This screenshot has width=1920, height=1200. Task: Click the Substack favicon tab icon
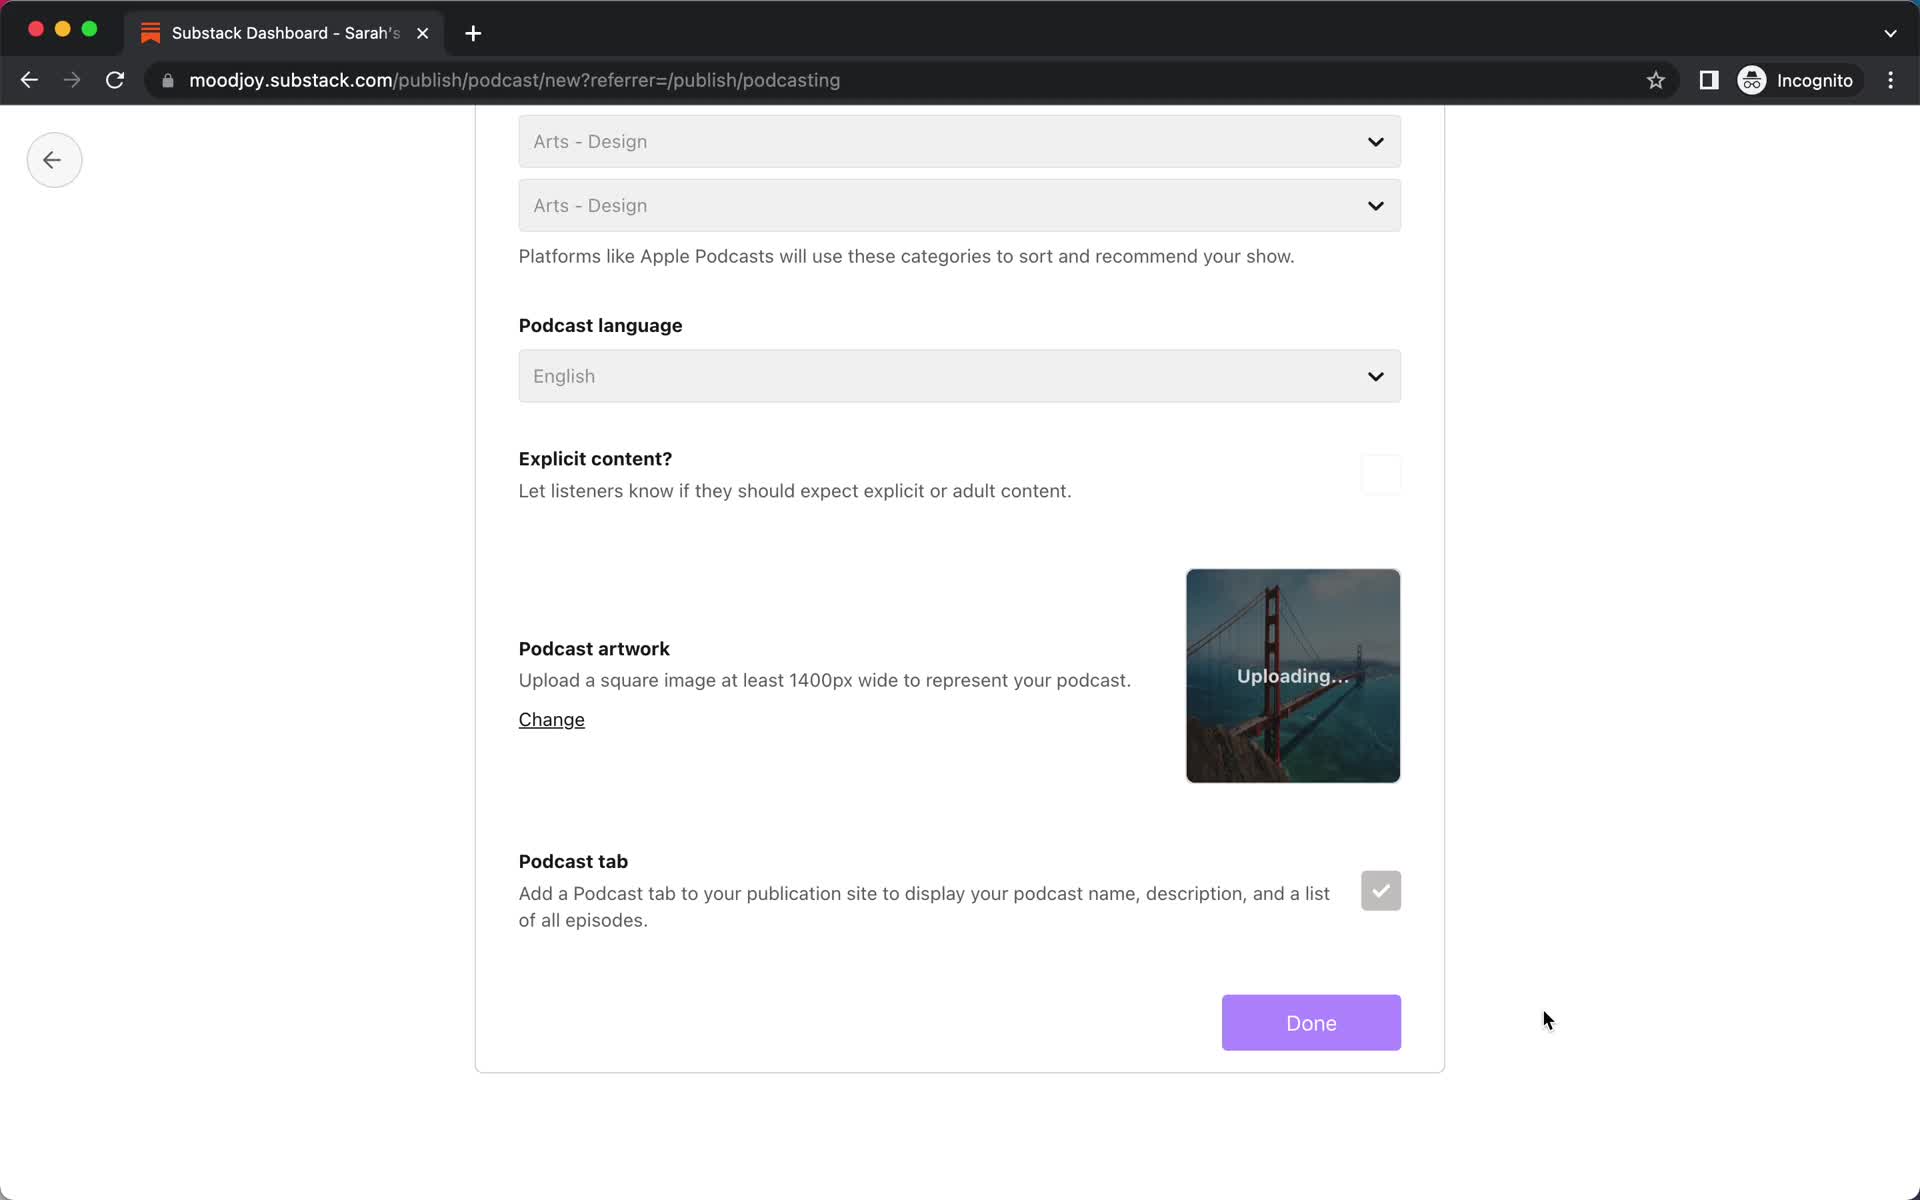click(151, 32)
